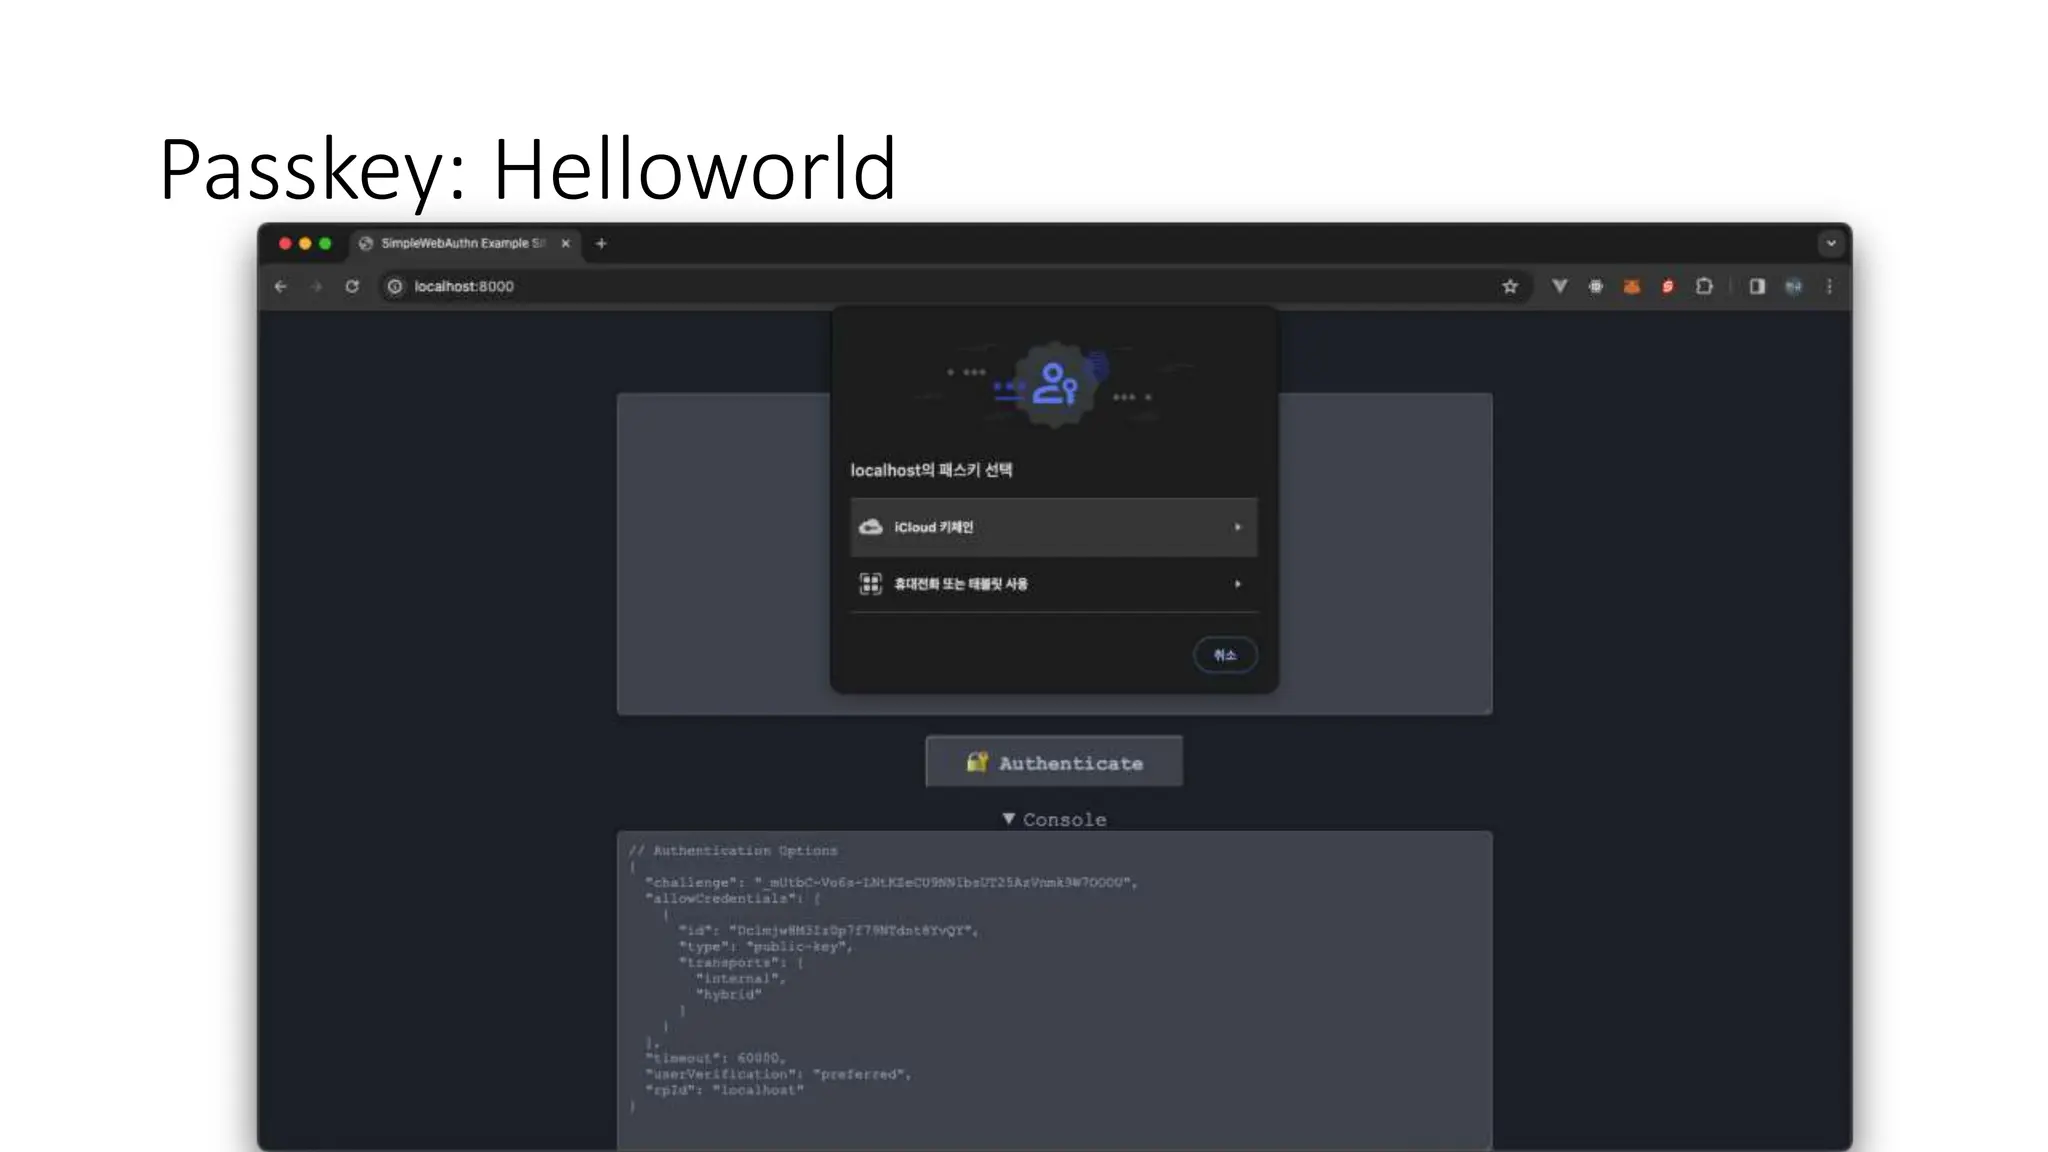Select the iCloud 키체인 passkey option
2048x1152 pixels.
point(1053,527)
